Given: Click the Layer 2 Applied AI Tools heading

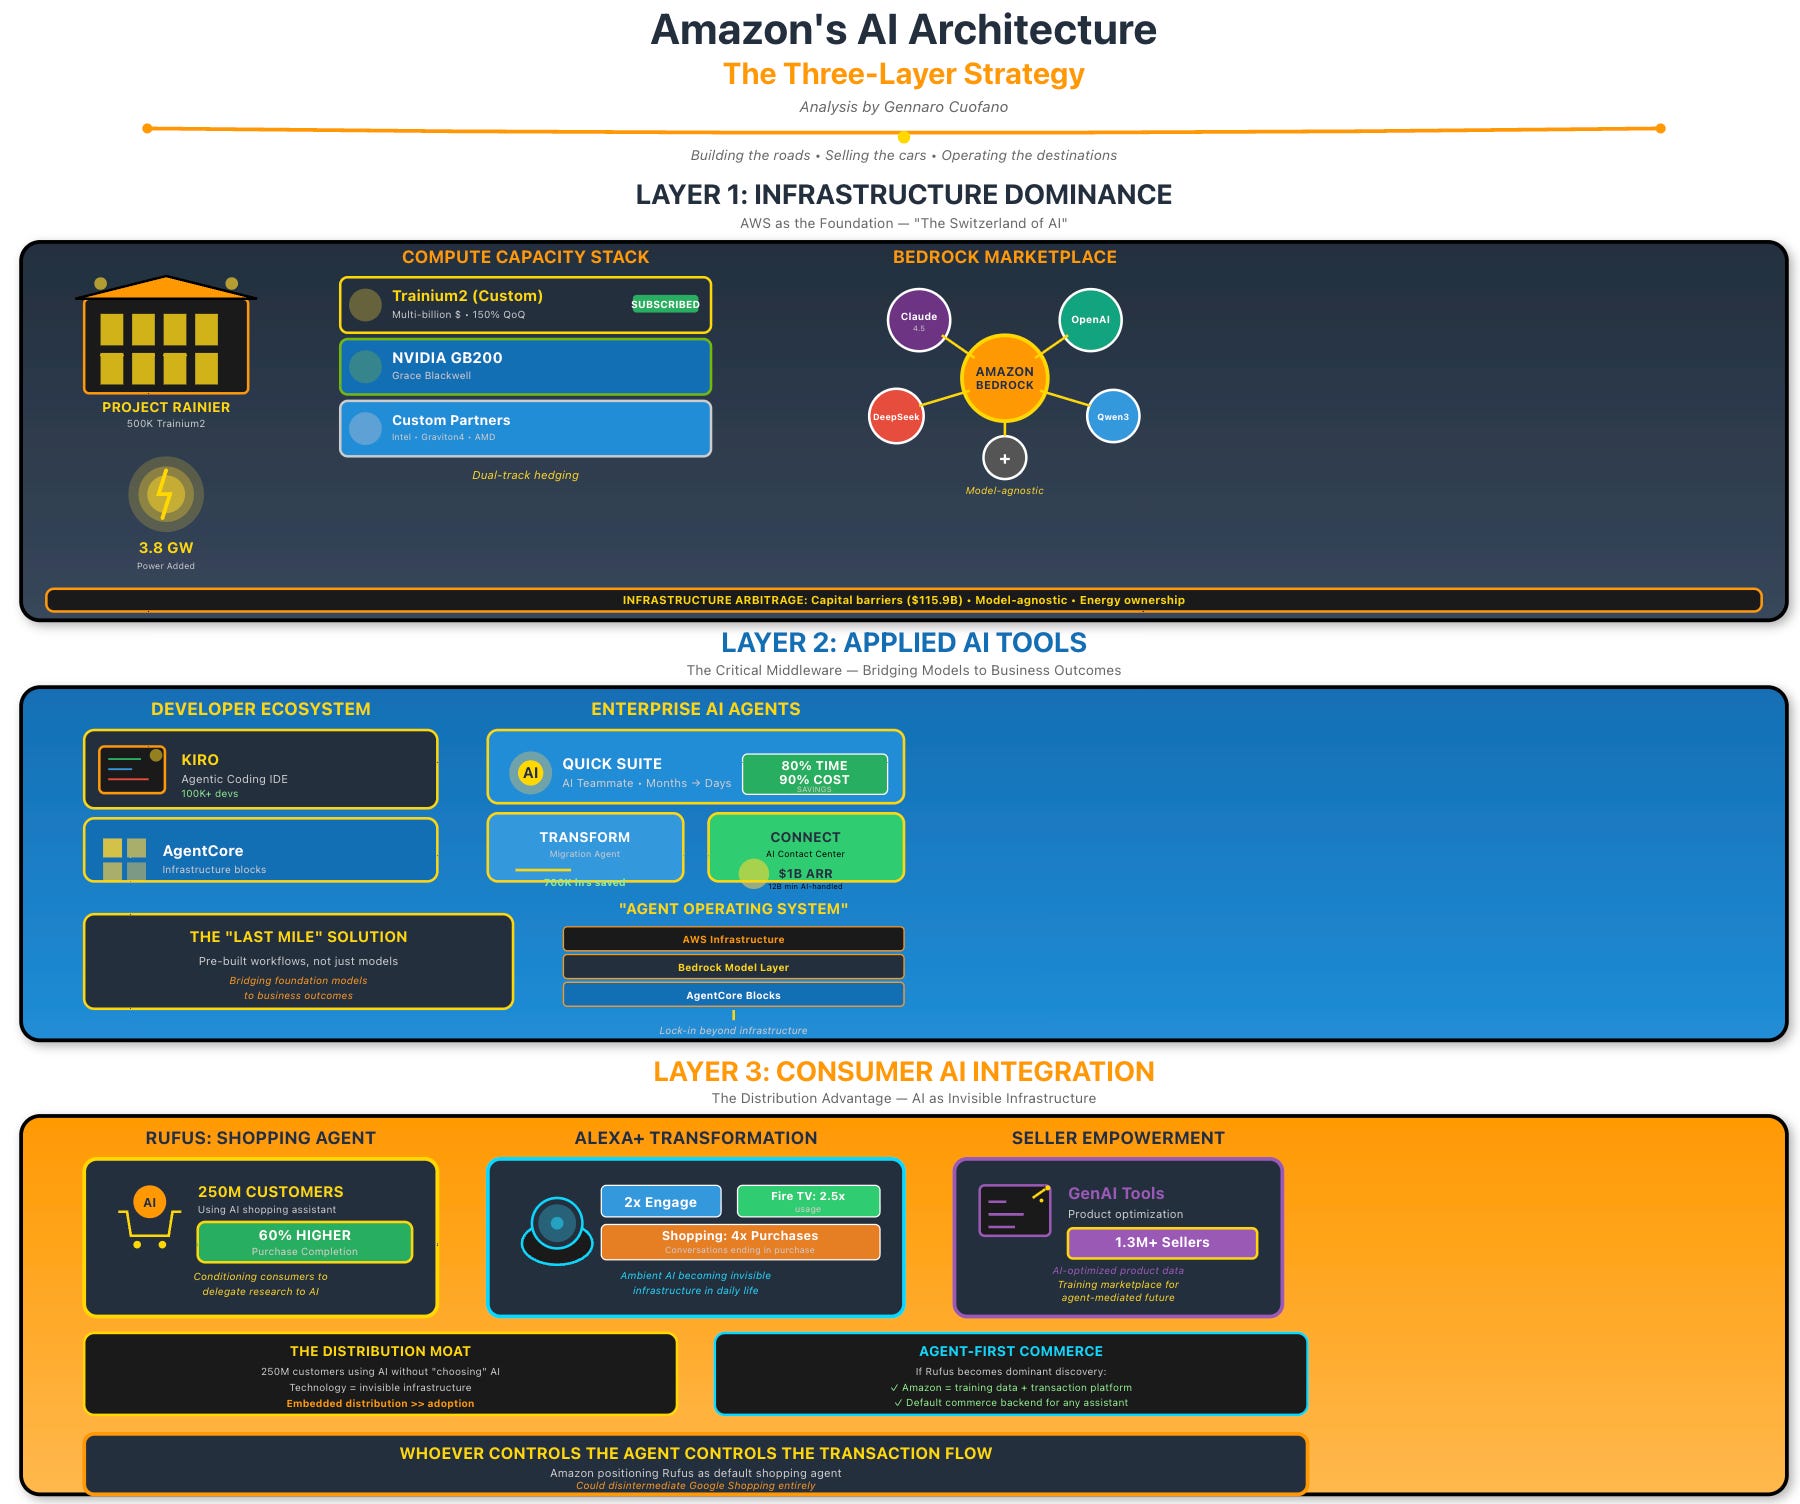Looking at the screenshot, I should [903, 643].
